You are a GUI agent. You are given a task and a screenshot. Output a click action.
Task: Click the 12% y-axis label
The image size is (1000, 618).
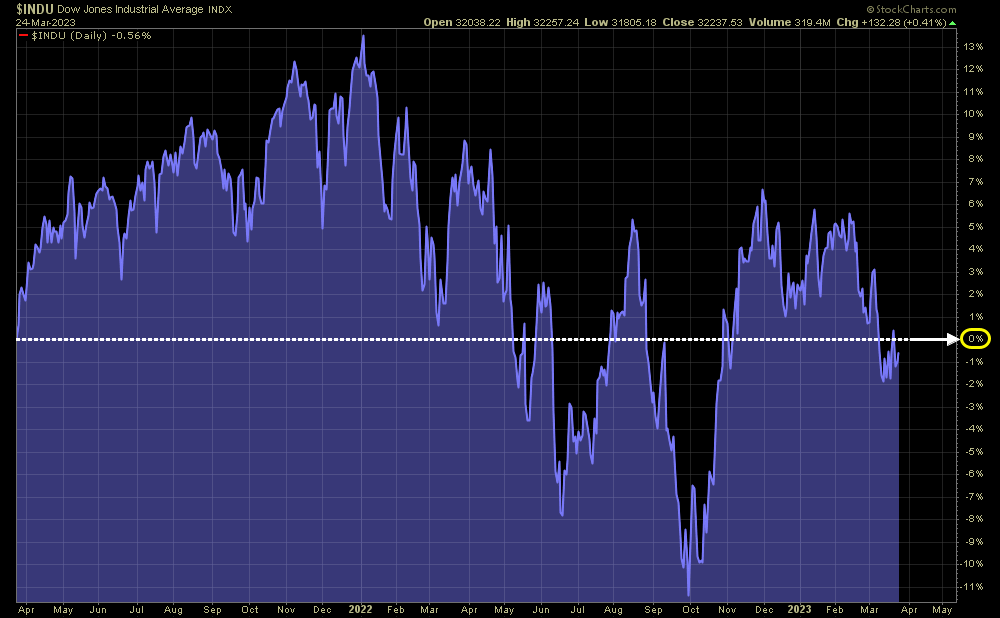(973, 69)
